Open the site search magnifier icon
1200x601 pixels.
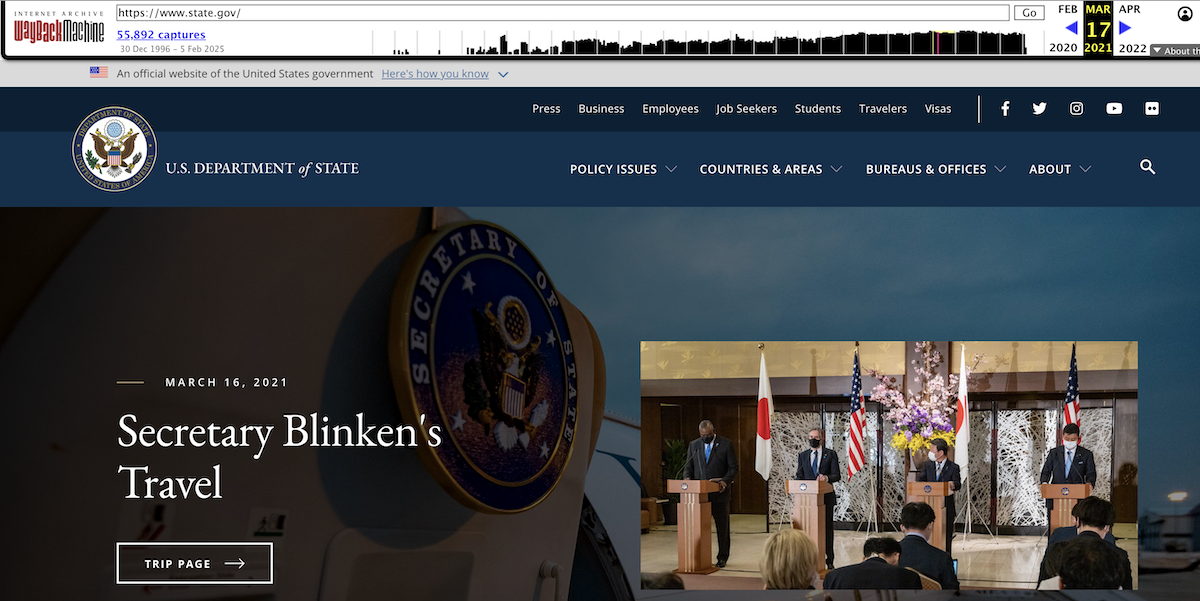(x=1147, y=168)
